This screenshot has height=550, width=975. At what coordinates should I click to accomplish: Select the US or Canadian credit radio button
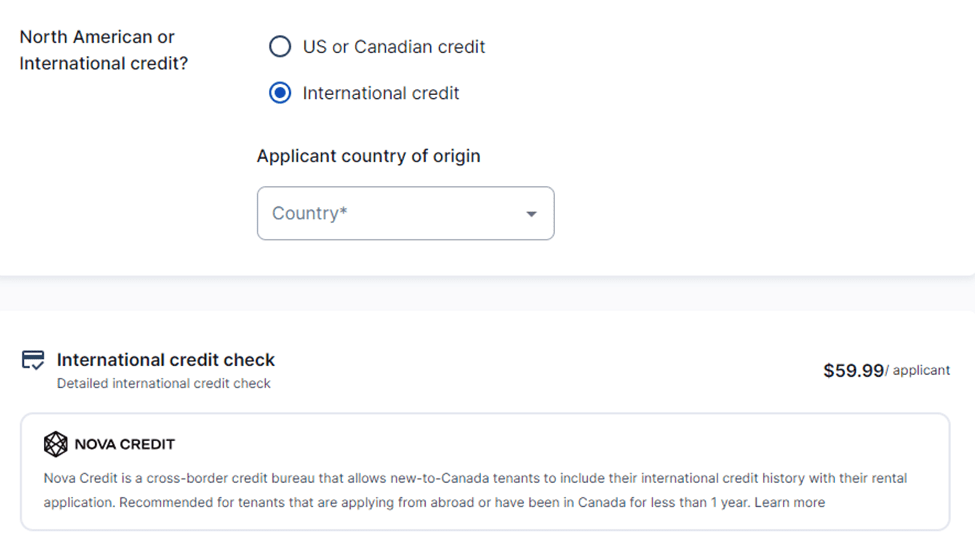281,47
